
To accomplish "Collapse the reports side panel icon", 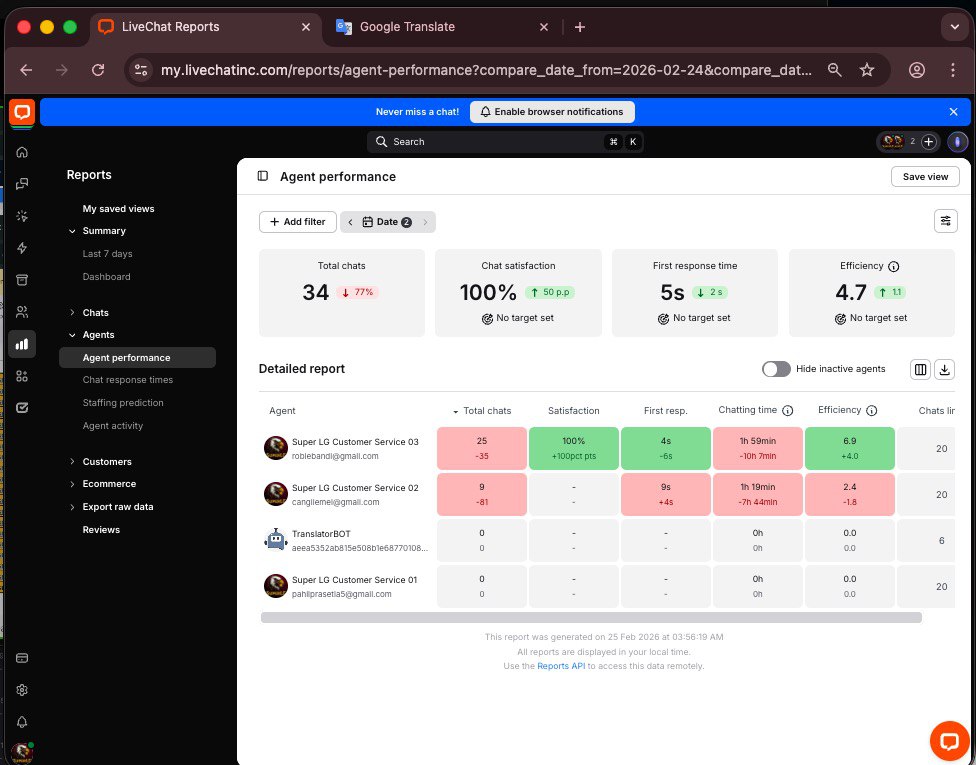I will tap(263, 176).
